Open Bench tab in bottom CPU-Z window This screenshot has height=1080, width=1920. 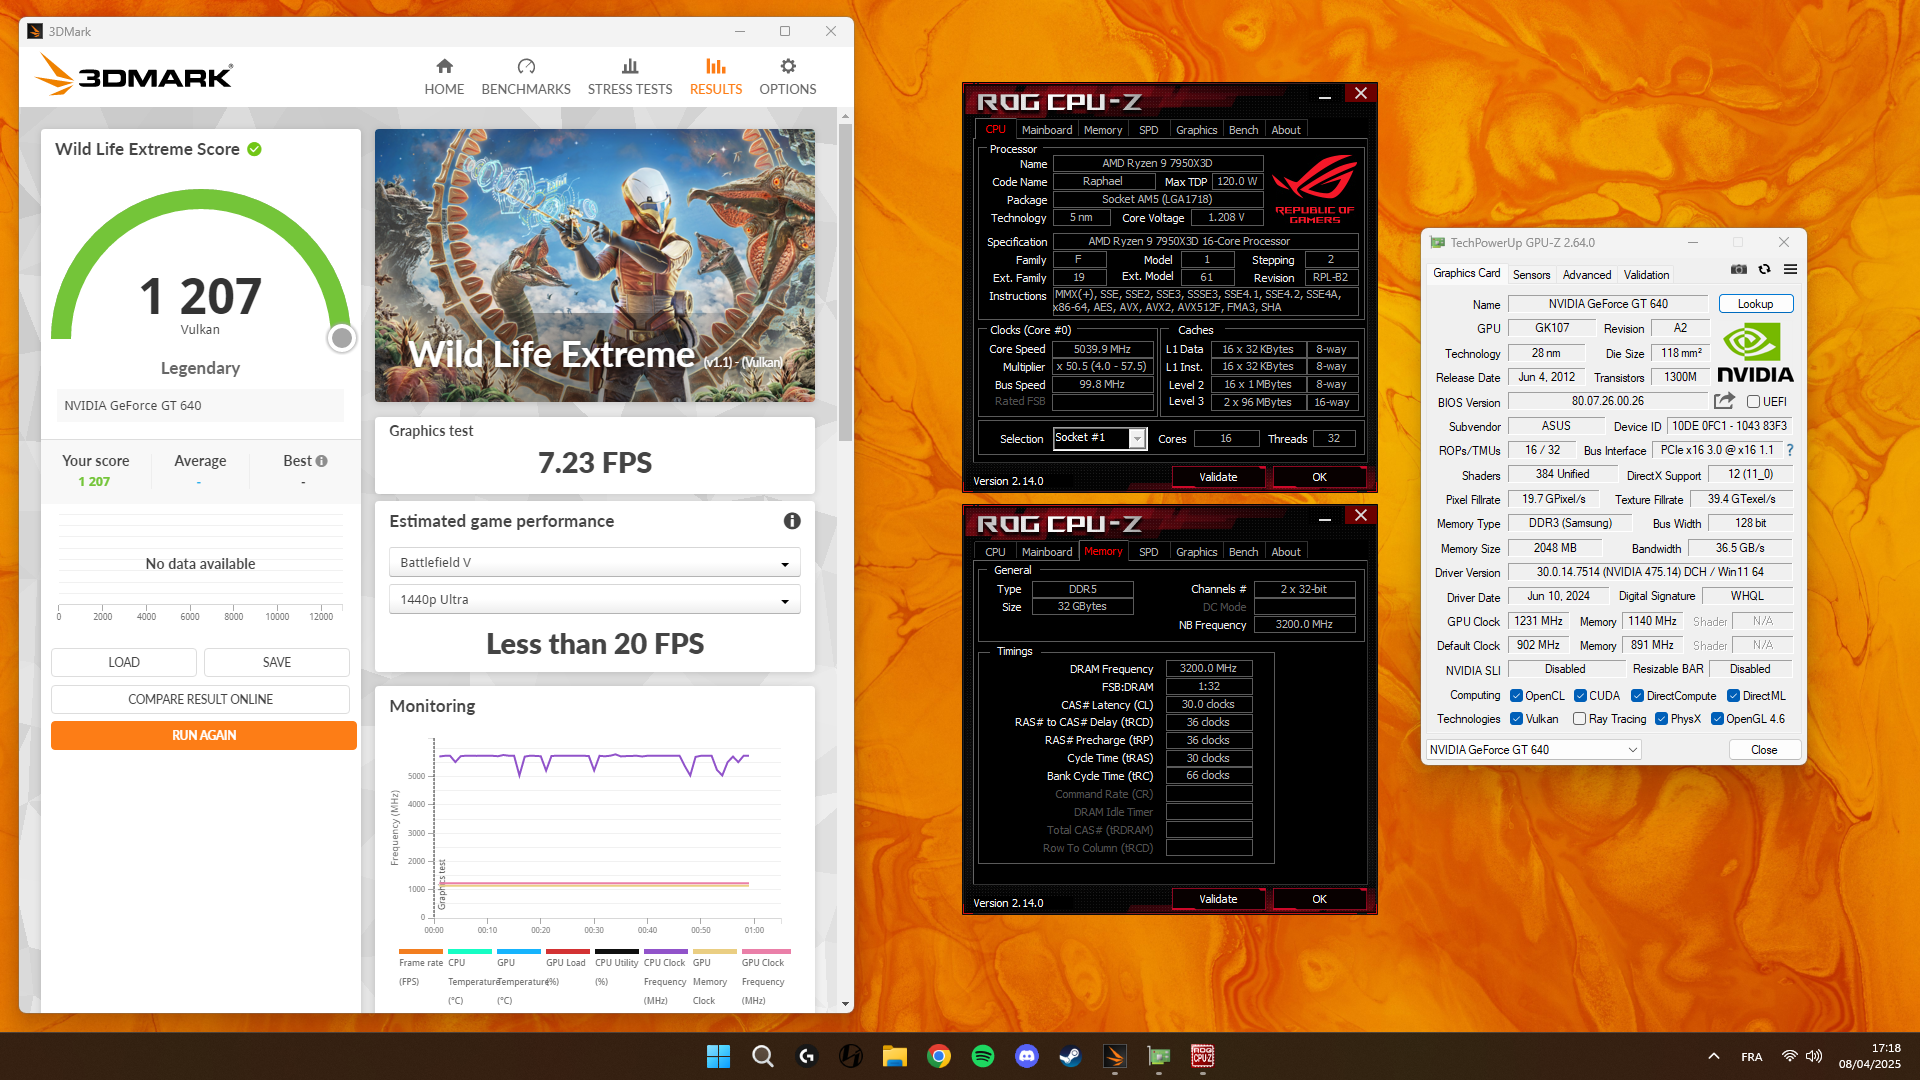click(1243, 552)
